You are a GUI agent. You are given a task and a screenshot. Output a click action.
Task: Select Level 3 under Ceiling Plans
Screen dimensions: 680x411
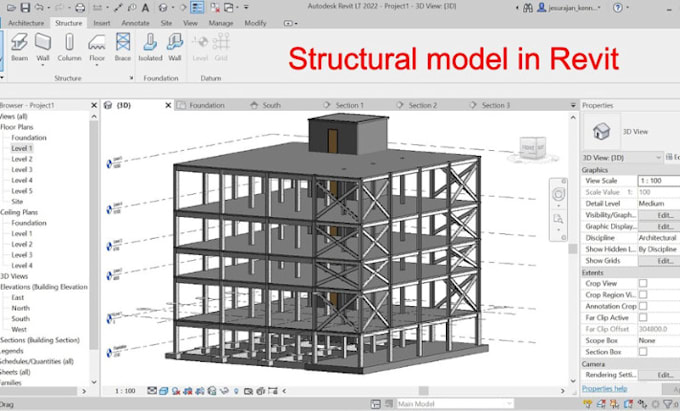click(x=22, y=254)
